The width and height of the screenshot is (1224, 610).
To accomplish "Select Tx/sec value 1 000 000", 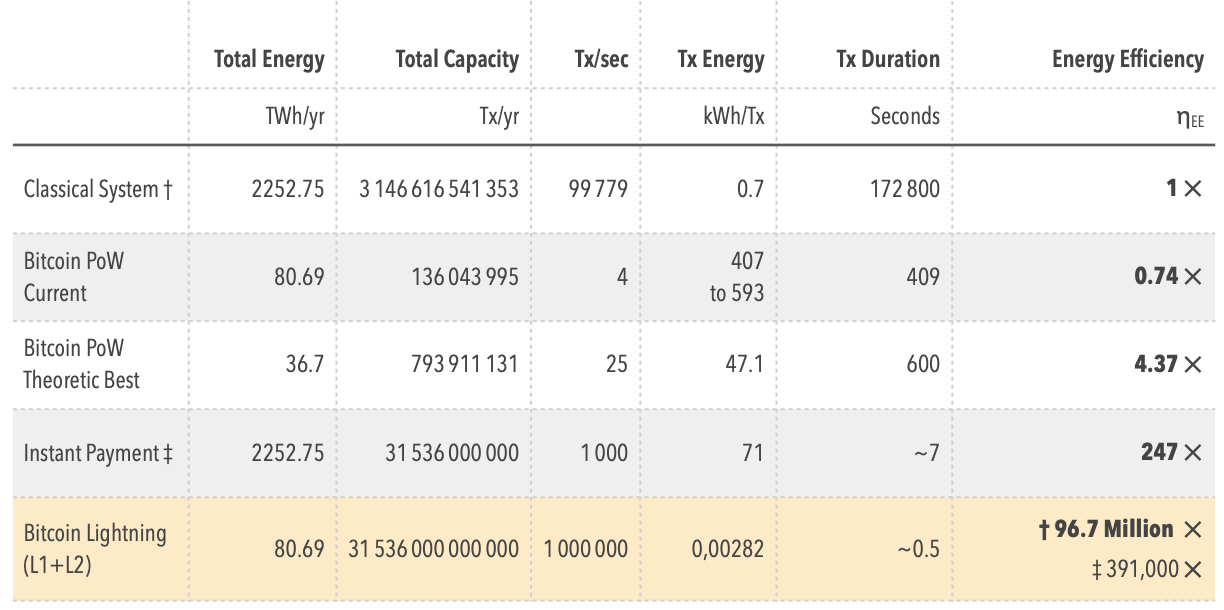I will 586,548.
